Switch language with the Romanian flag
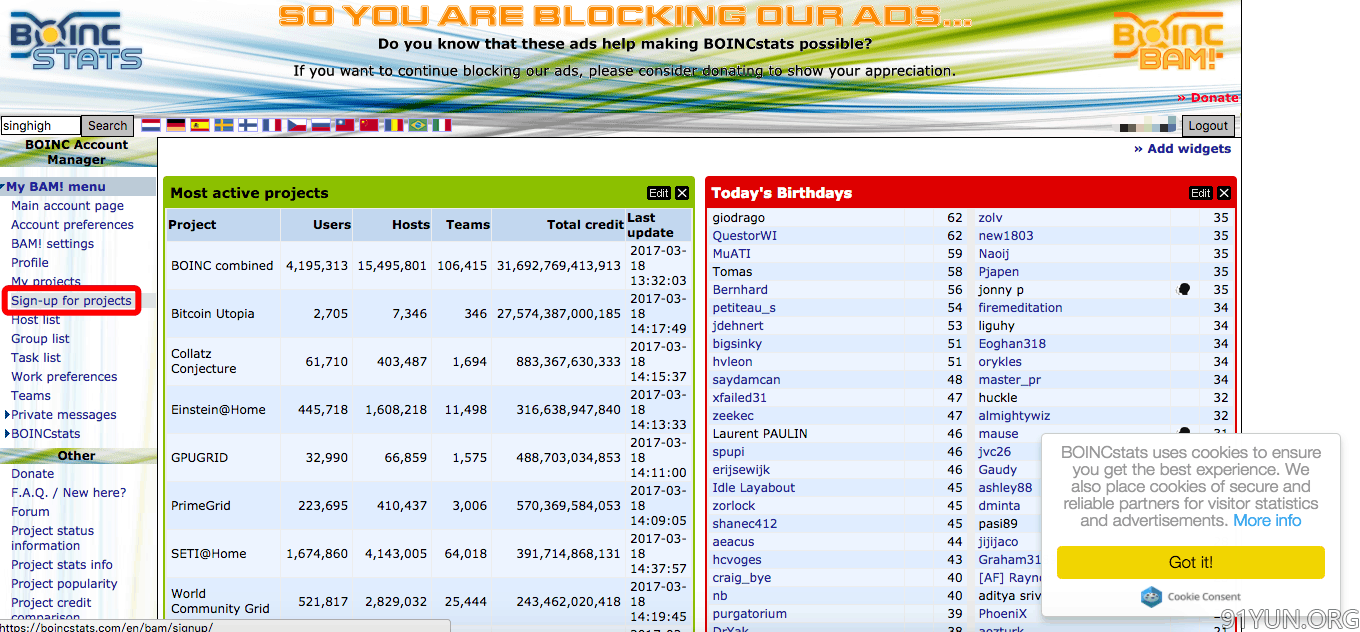Viewport: 1360px width, 632px height. 393,125
